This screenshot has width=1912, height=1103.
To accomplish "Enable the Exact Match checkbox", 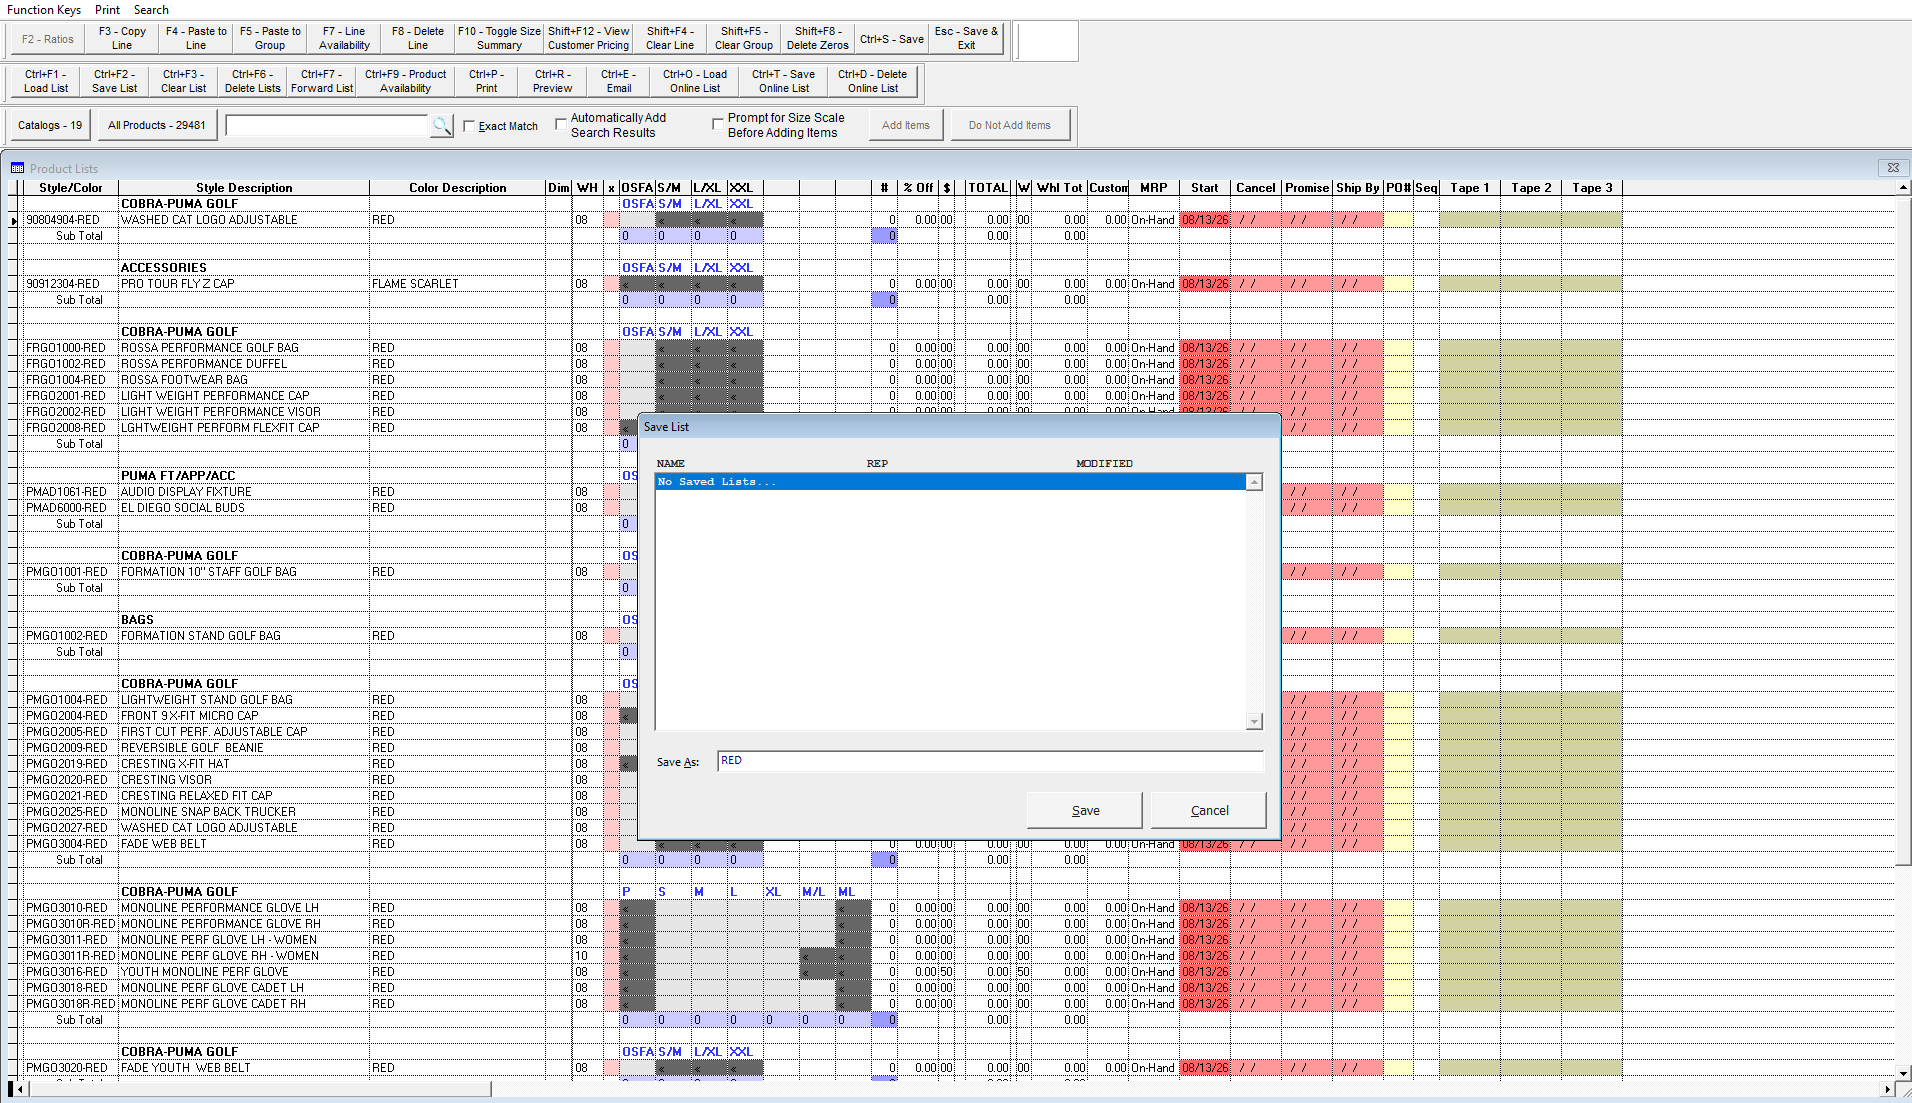I will pos(469,126).
